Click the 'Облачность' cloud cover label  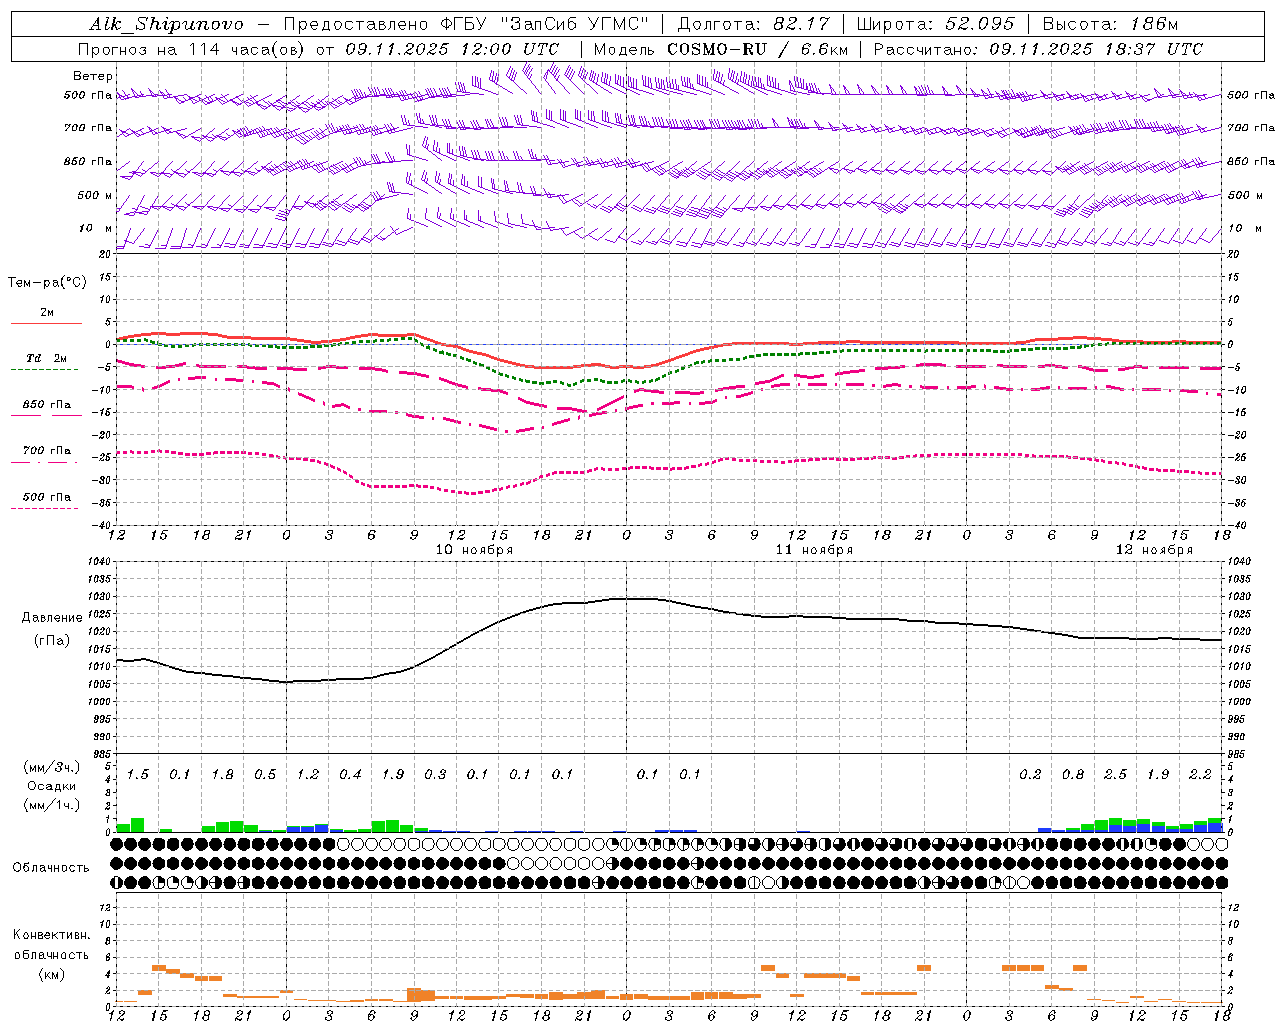click(51, 867)
